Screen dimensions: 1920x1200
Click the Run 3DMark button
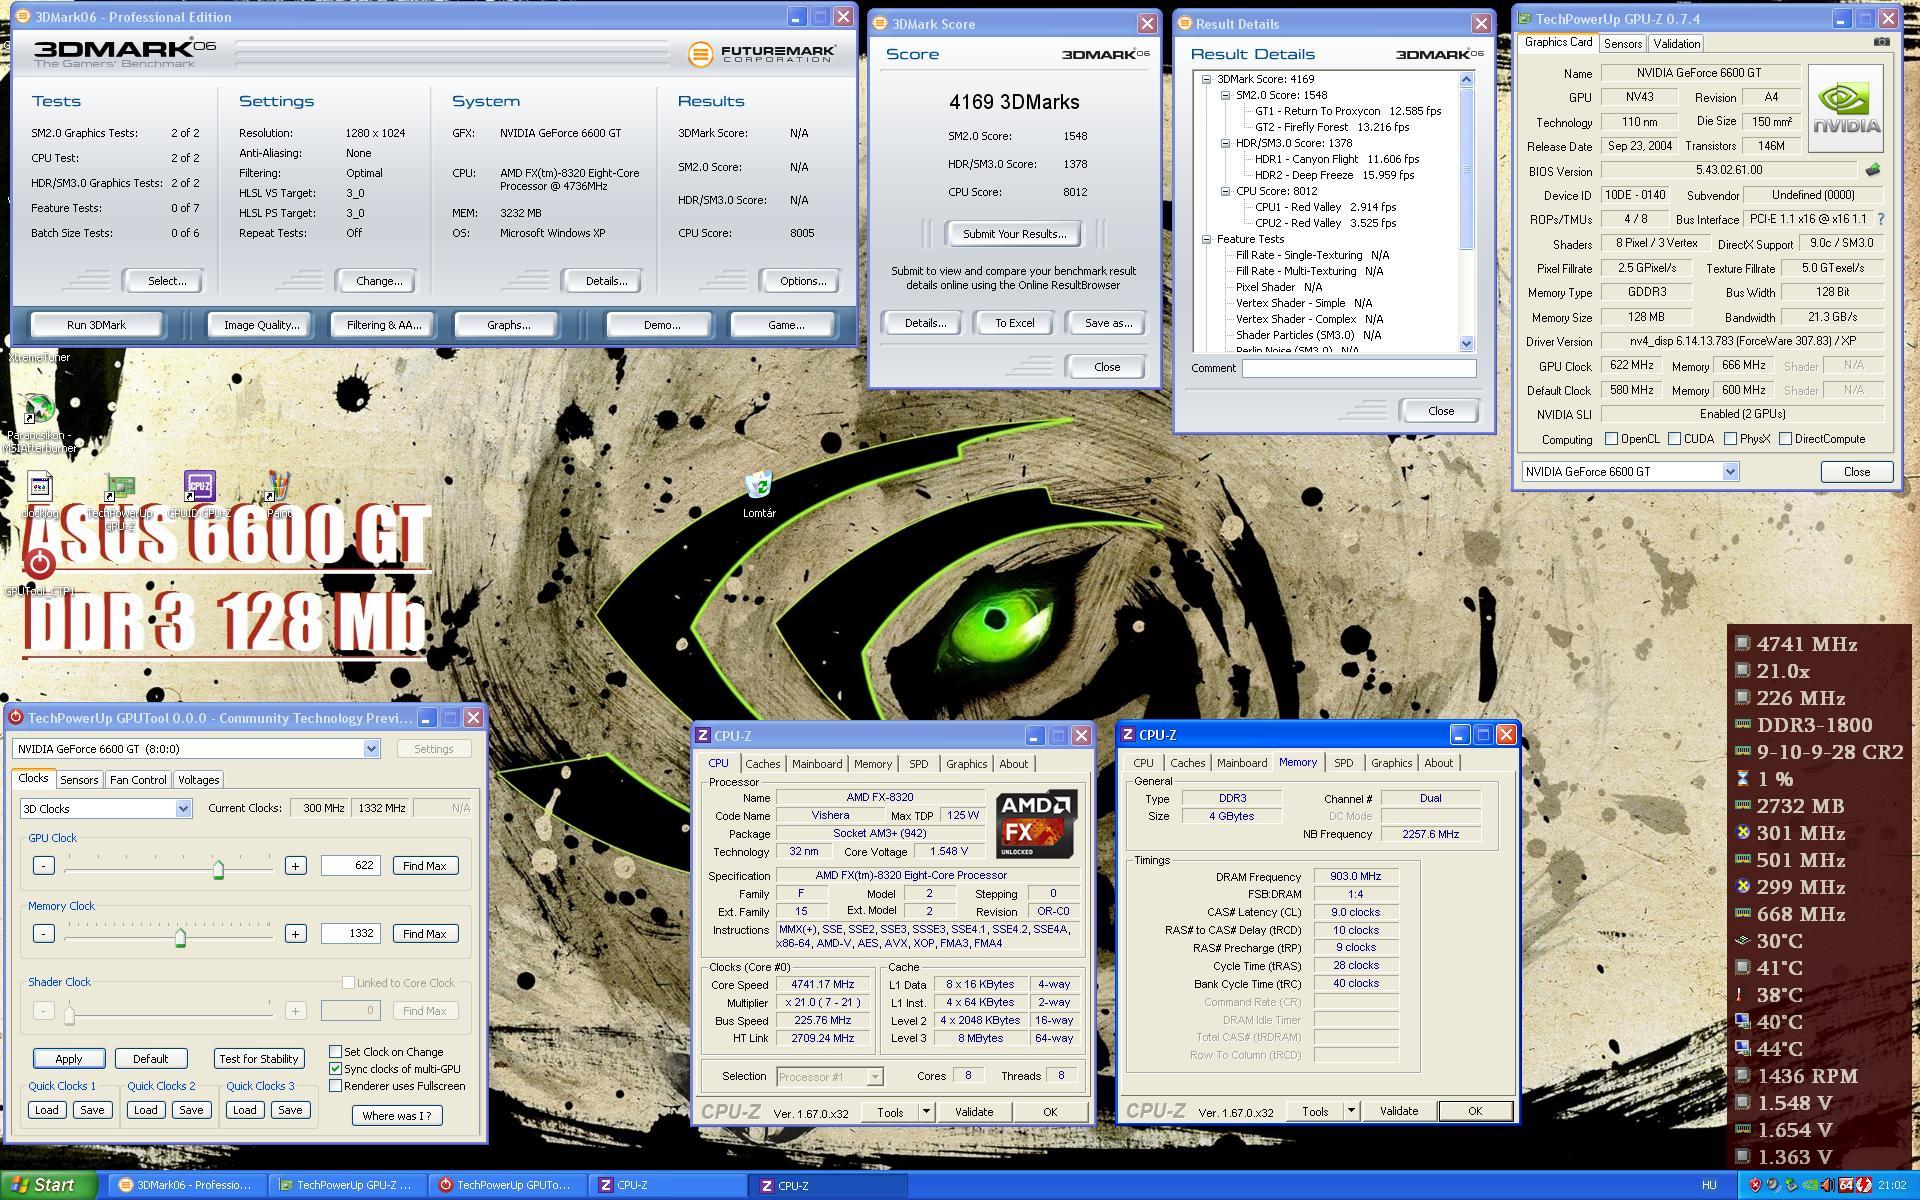click(x=96, y=324)
